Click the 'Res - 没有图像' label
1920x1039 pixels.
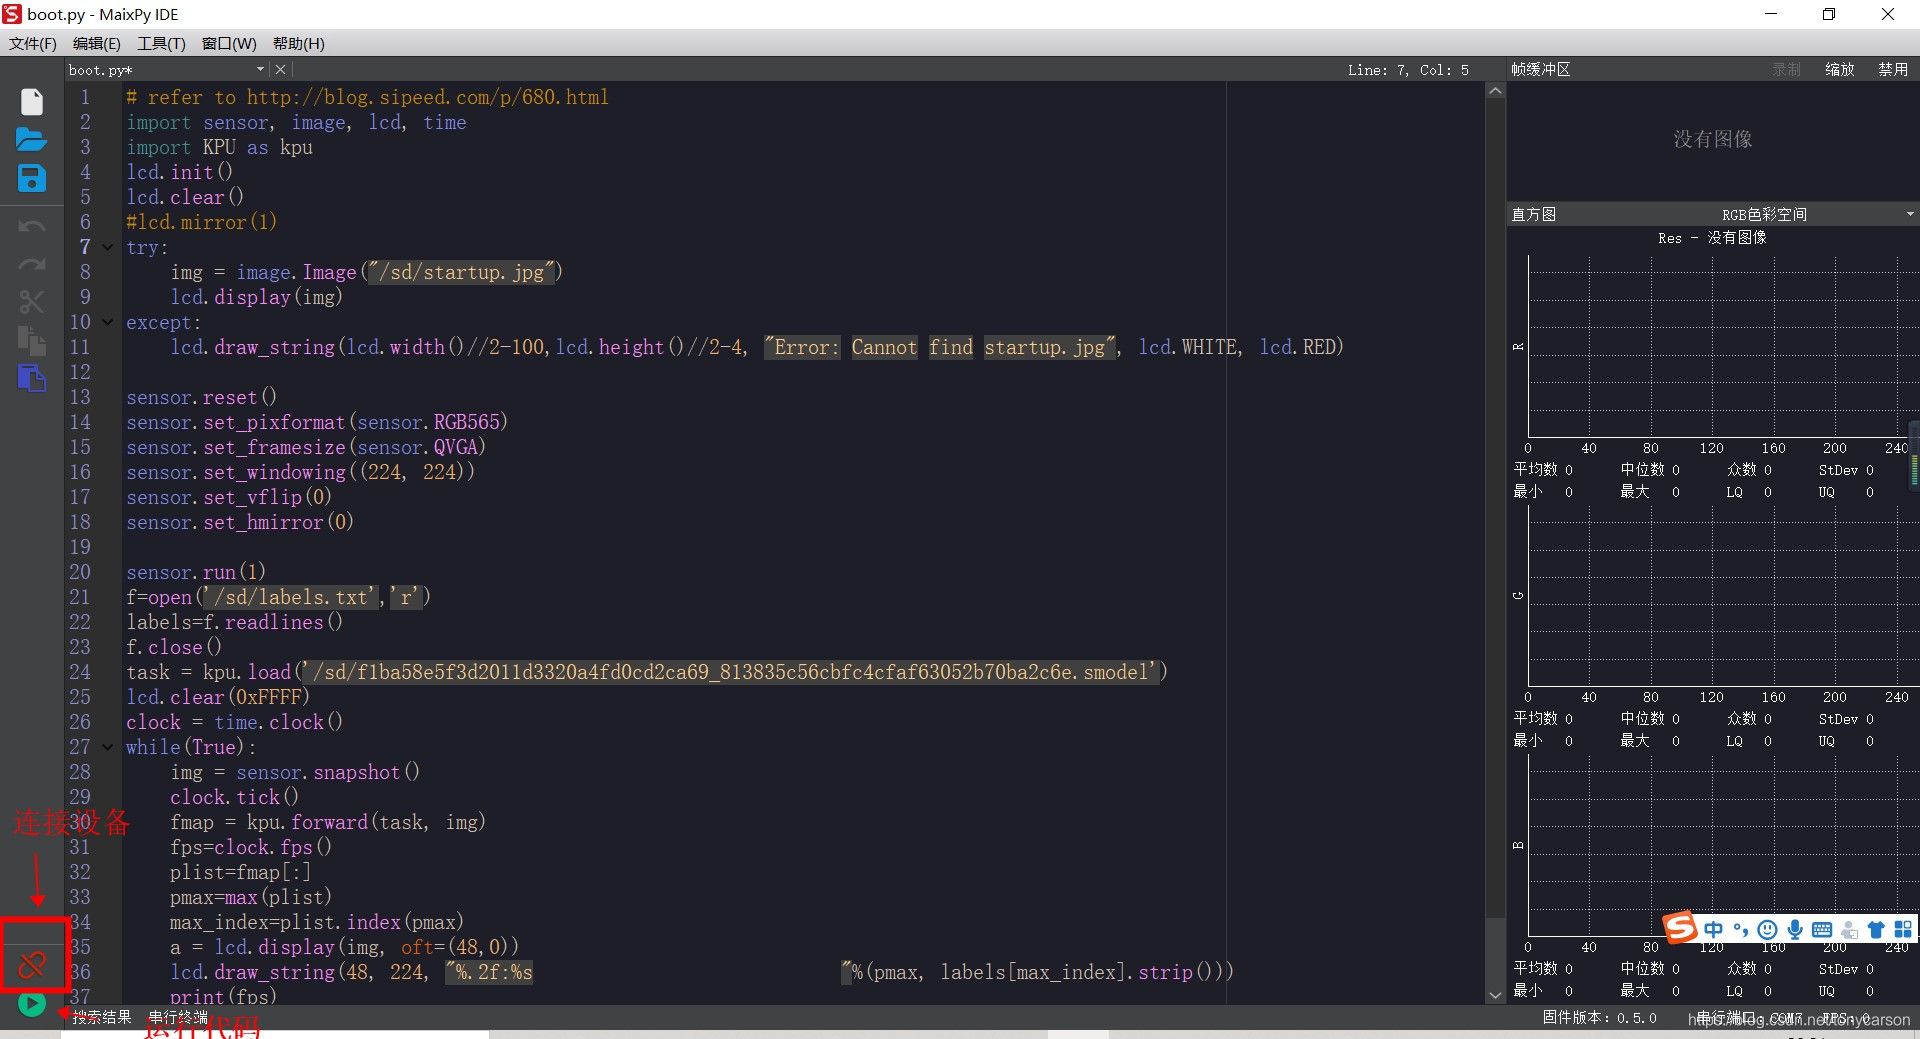coord(1712,238)
